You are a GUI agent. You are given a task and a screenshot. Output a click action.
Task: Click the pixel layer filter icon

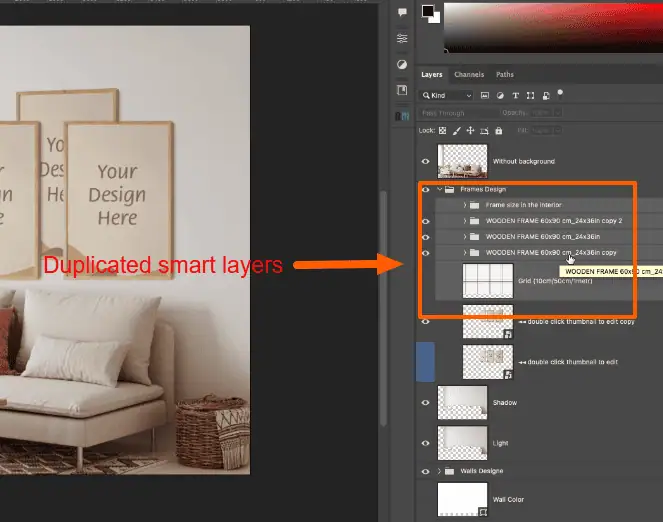point(485,95)
